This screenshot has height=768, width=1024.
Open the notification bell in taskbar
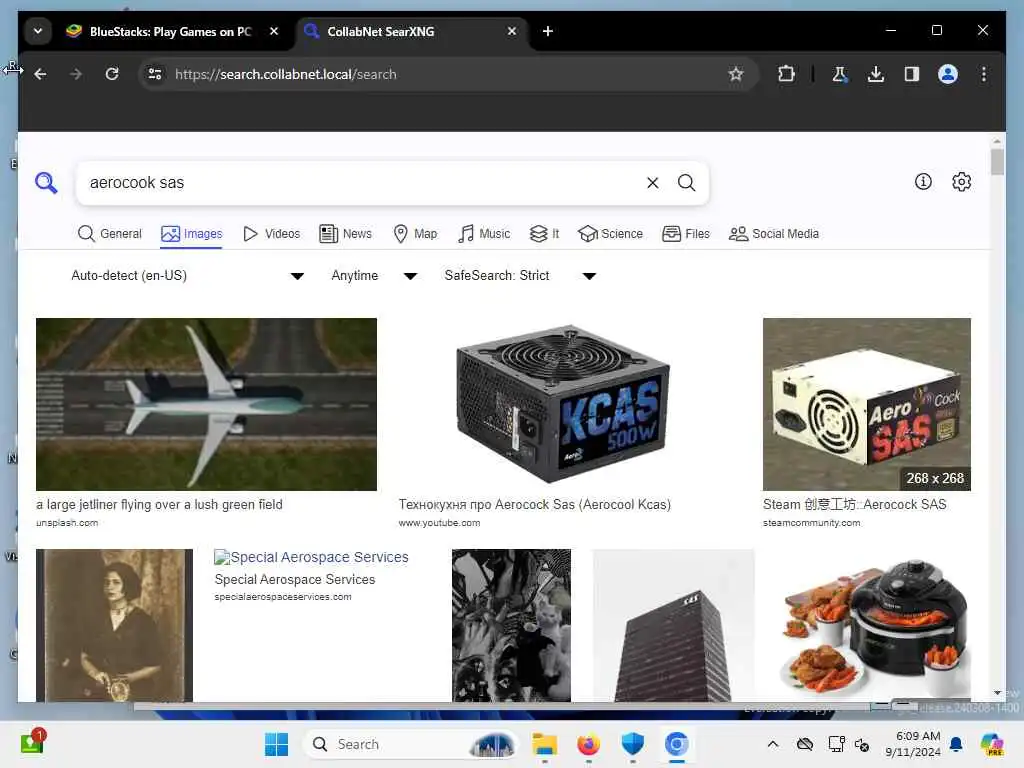coord(956,744)
